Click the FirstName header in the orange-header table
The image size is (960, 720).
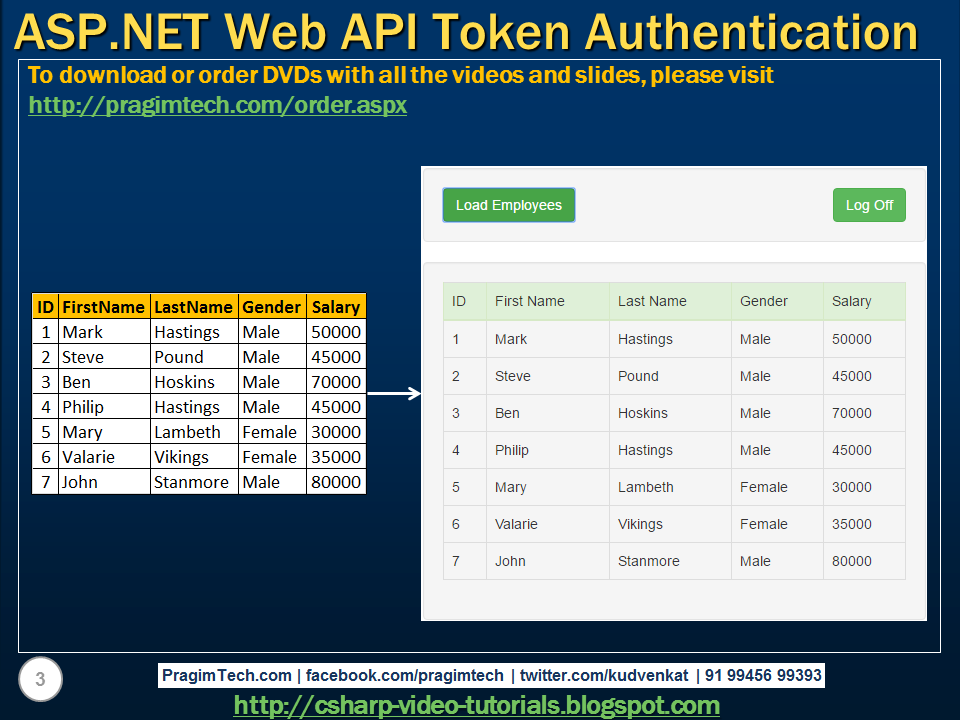pos(103,307)
